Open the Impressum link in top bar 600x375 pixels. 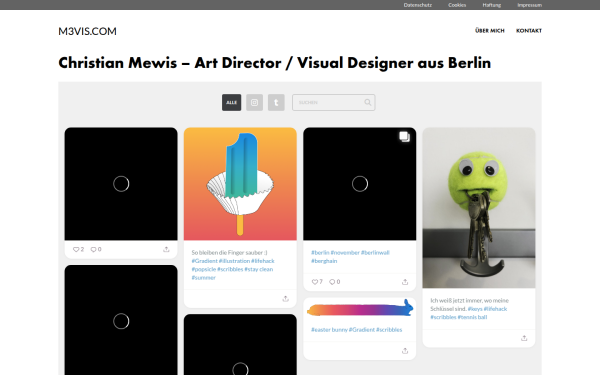coord(529,5)
